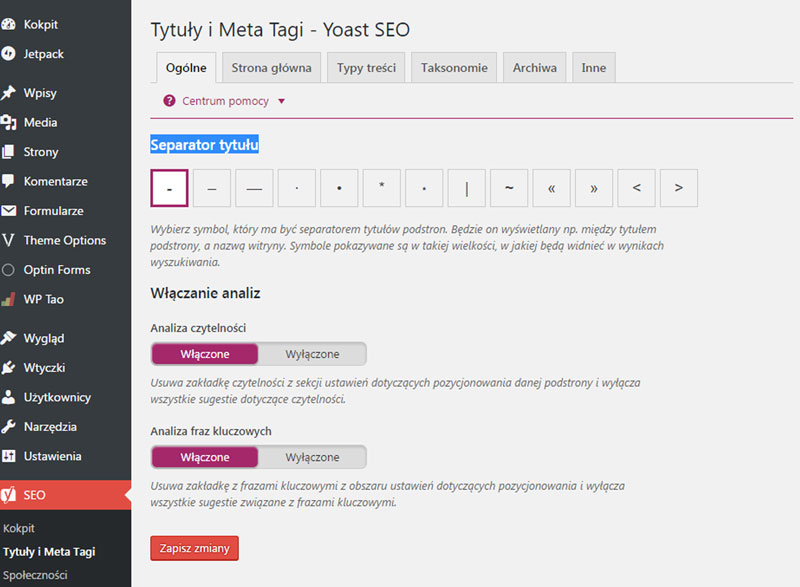Click the Użytkownicy user icon
Viewport: 800px width, 587px height.
pos(8,397)
